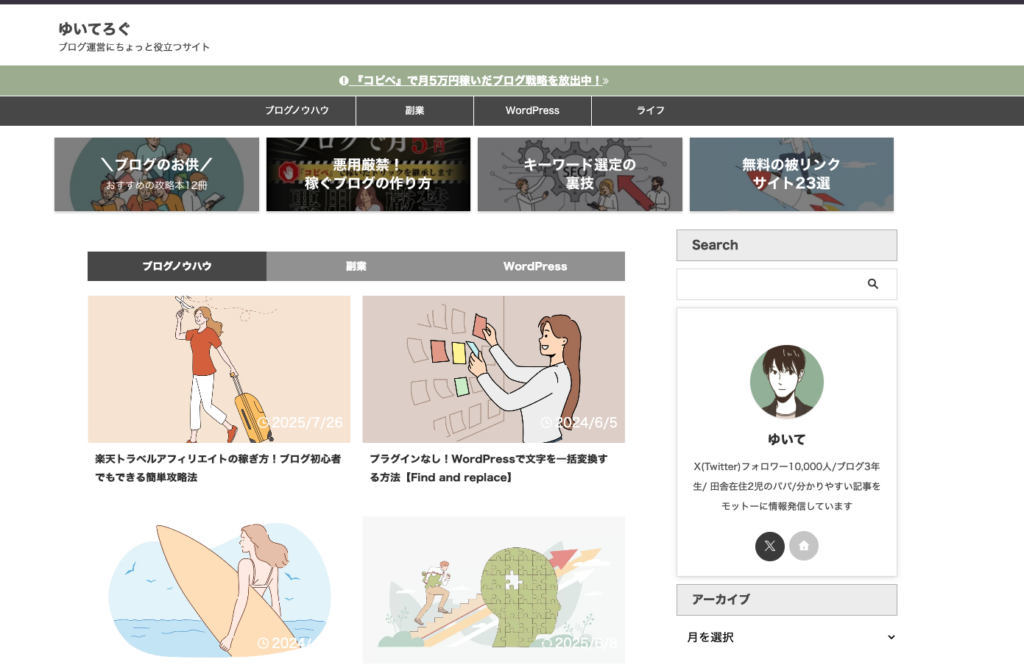Open the WordPress Find and replace article
The width and height of the screenshot is (1024, 665).
[x=488, y=468]
